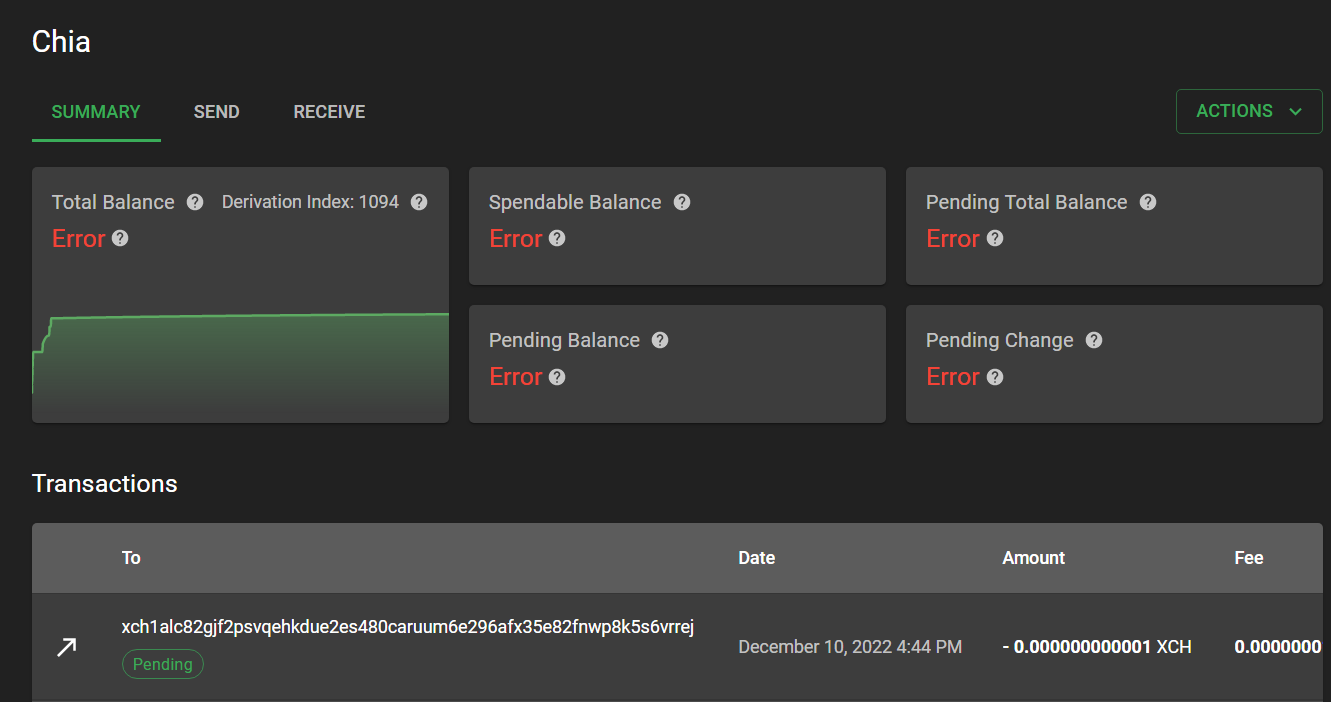Click the help icon beside Total Balance Error

click(x=120, y=238)
